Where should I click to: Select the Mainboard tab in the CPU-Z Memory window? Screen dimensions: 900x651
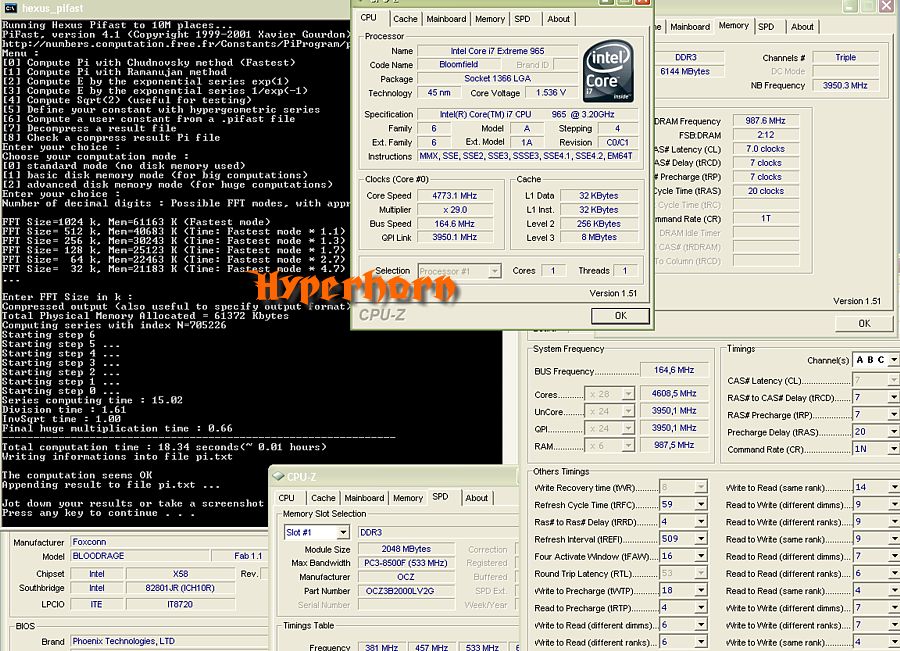click(690, 27)
